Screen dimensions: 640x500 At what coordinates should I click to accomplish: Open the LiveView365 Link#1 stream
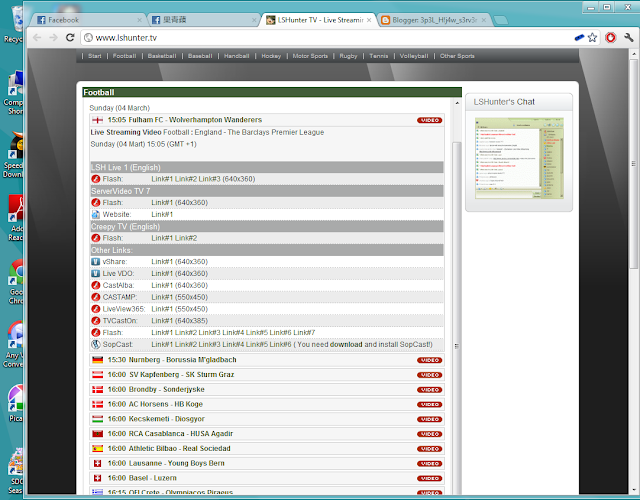point(162,309)
